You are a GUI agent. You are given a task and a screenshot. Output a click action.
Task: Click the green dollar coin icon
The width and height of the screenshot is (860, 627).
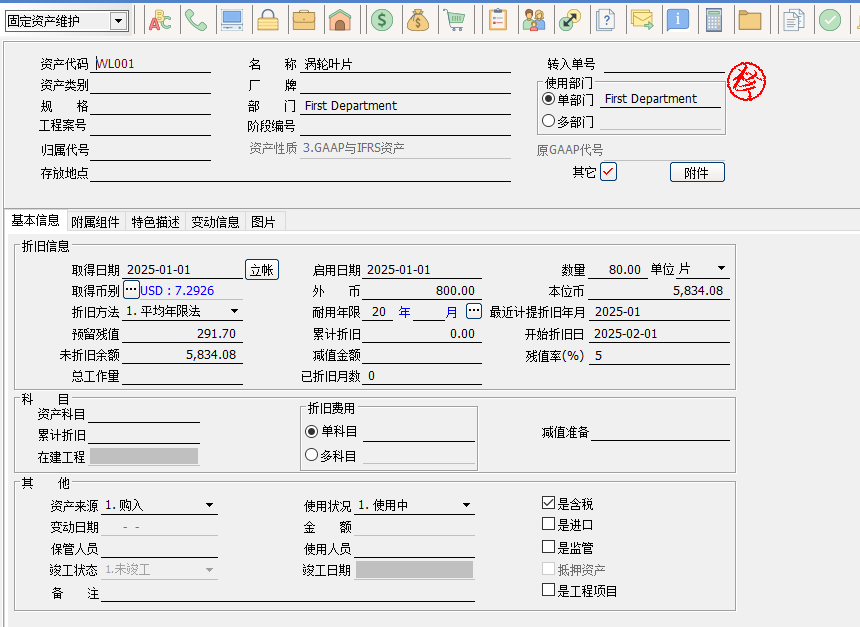click(381, 20)
